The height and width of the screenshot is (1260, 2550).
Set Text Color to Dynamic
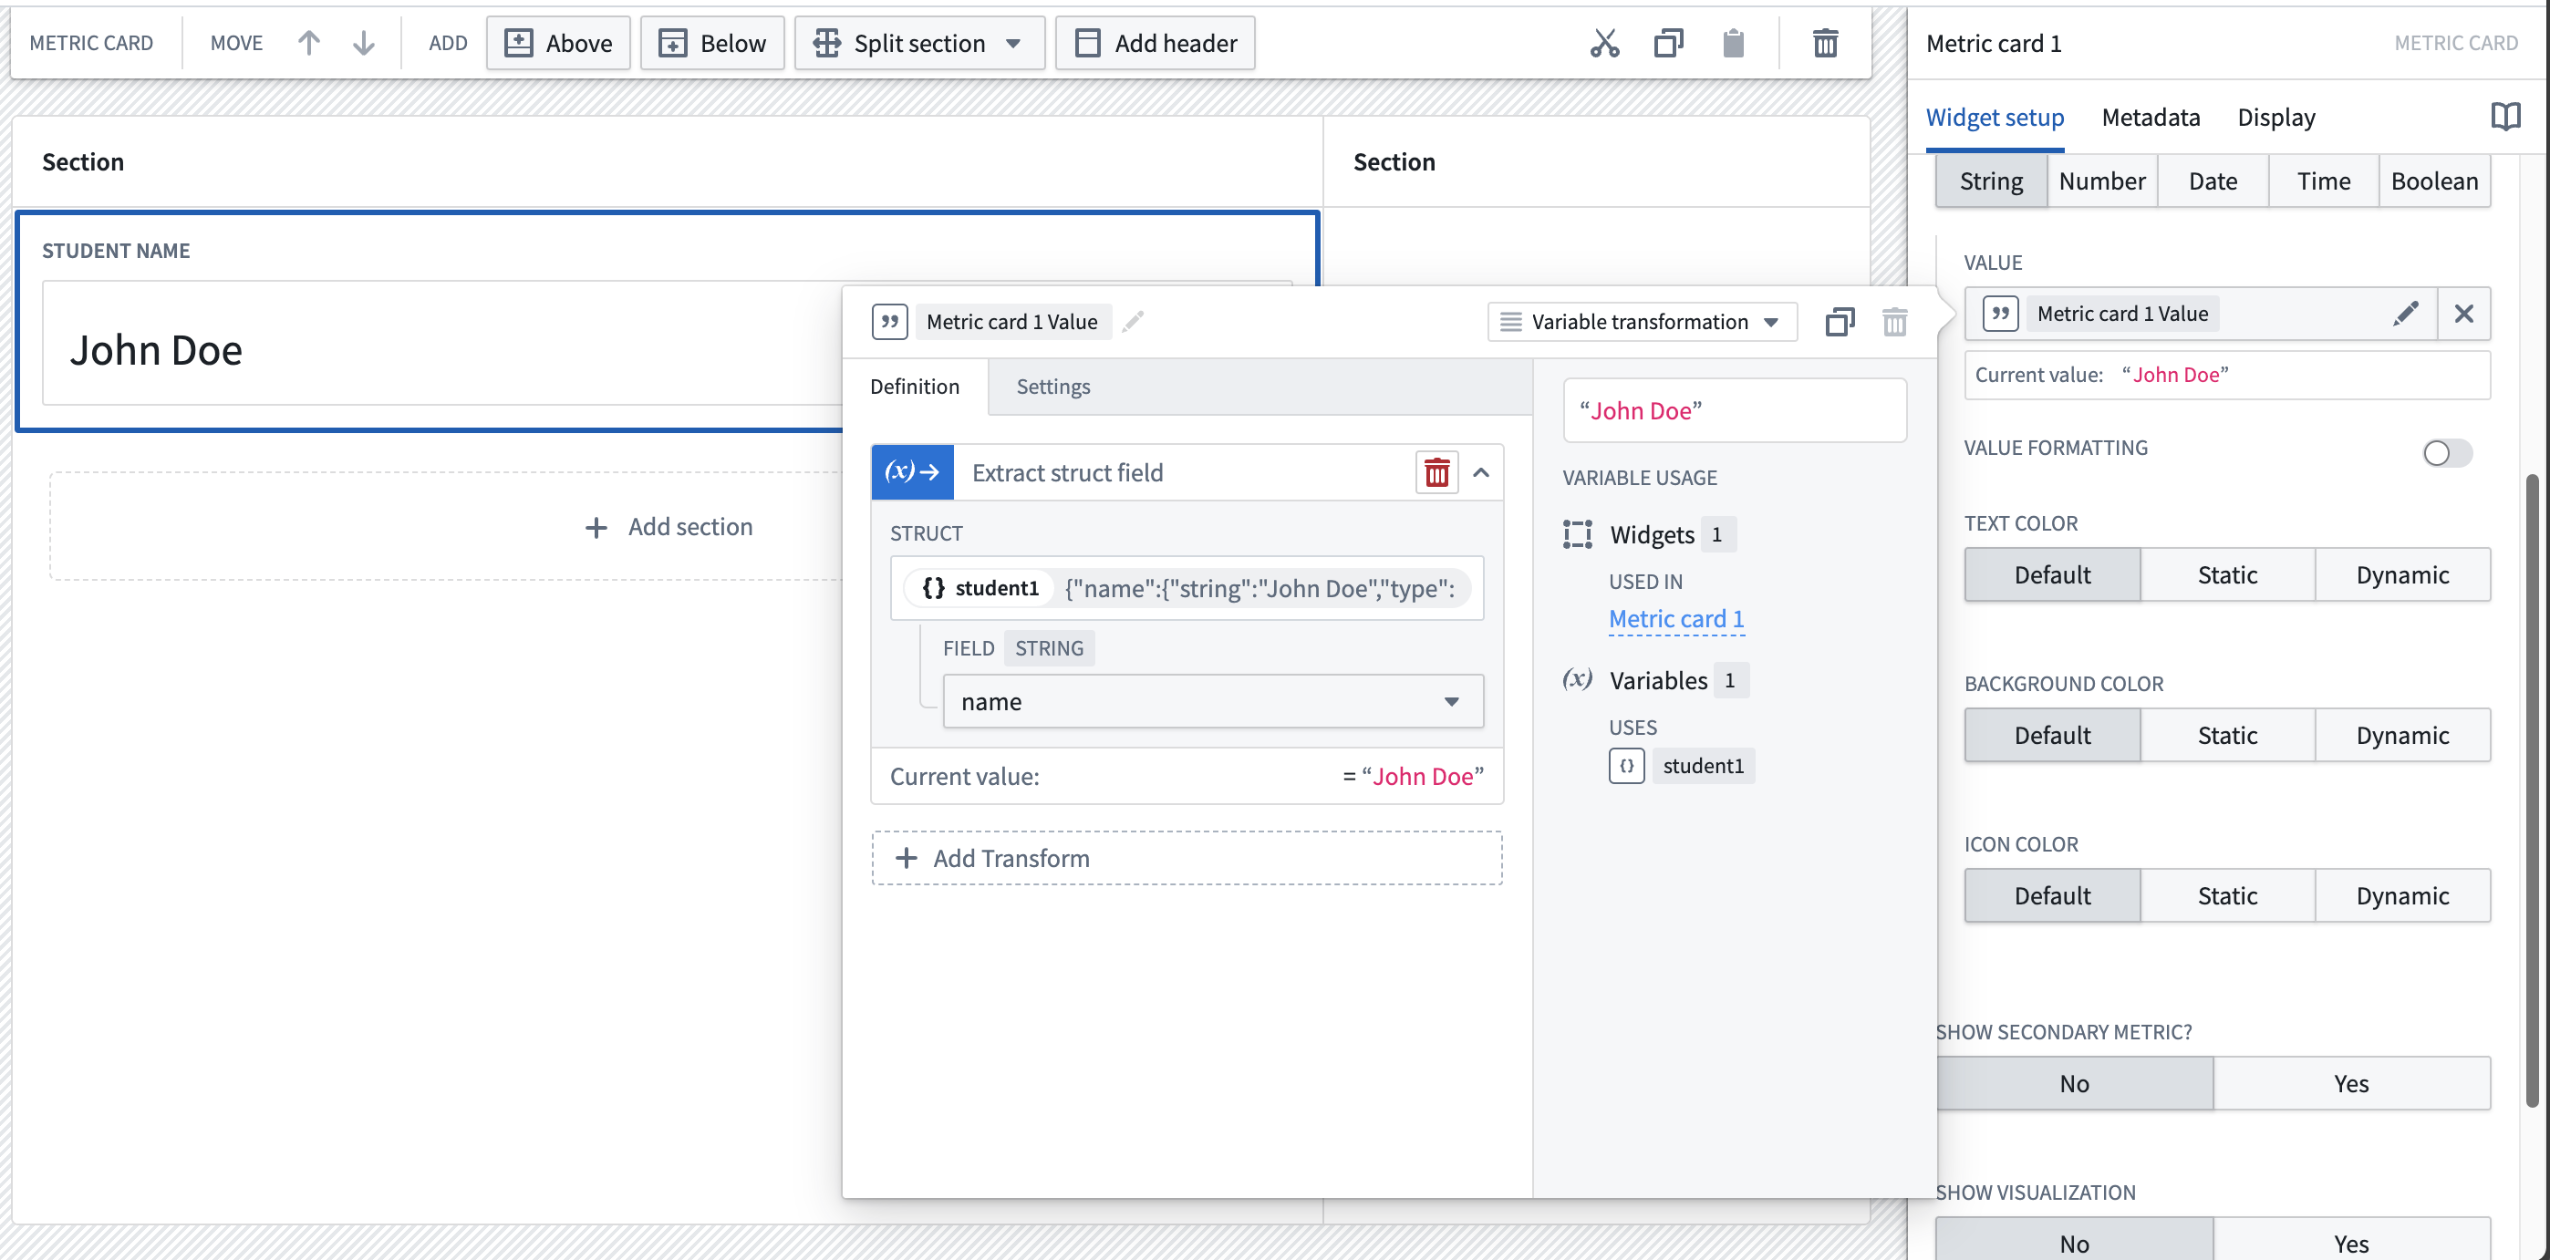tap(2402, 575)
